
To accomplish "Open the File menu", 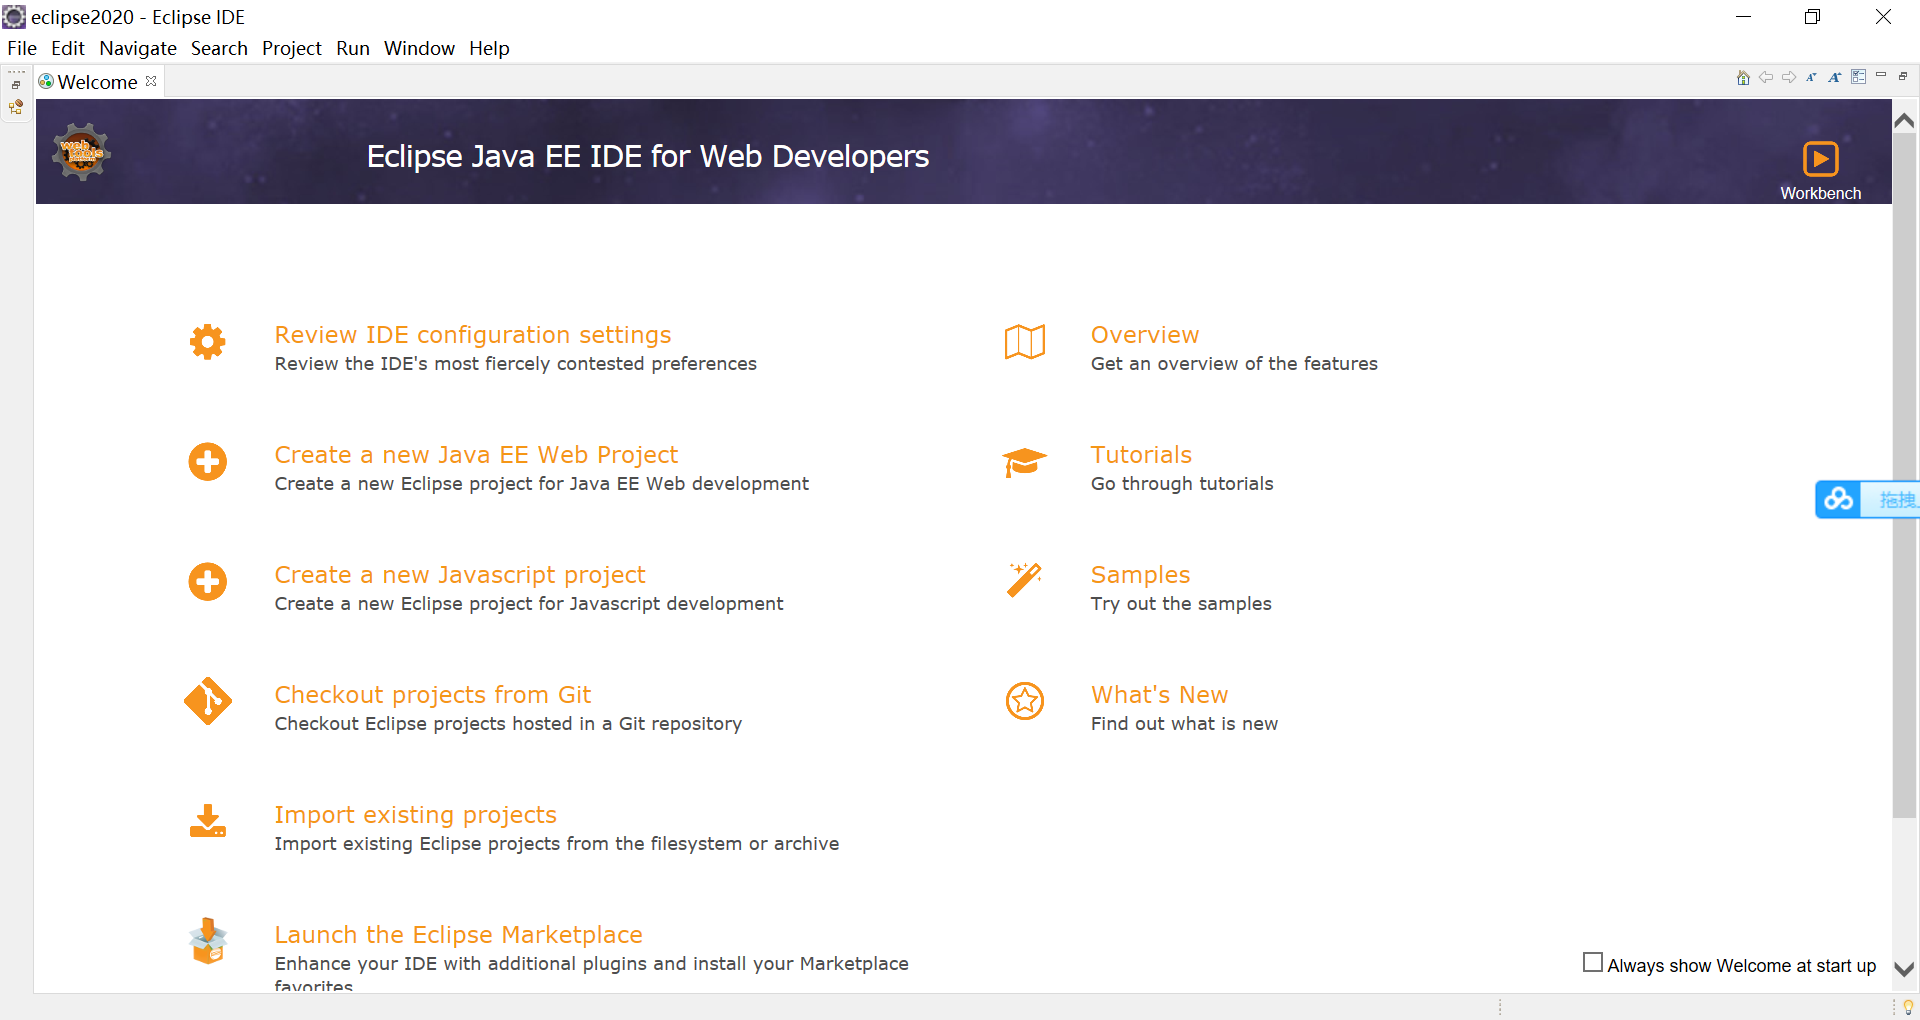I will point(22,48).
